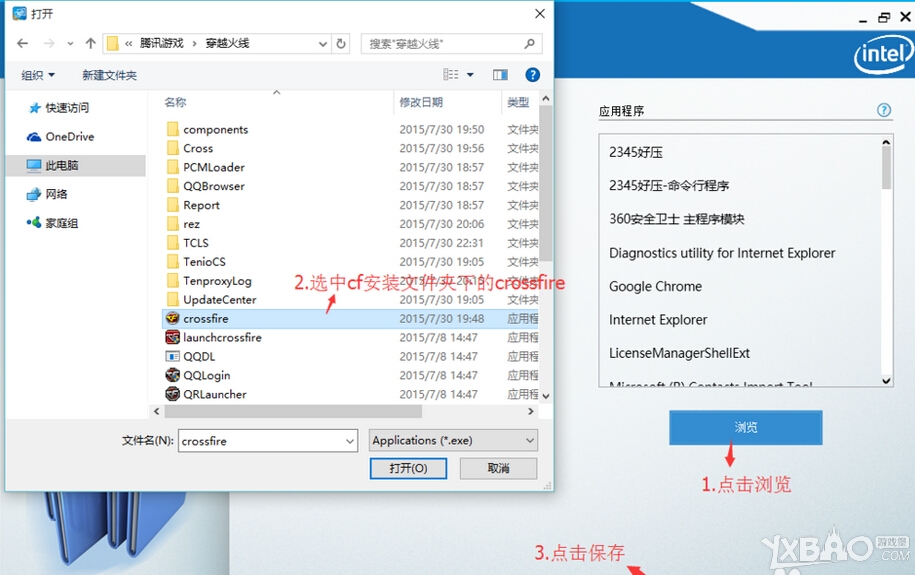Select the QRLauncher application icon
Image resolution: width=915 pixels, height=575 pixels.
point(172,394)
